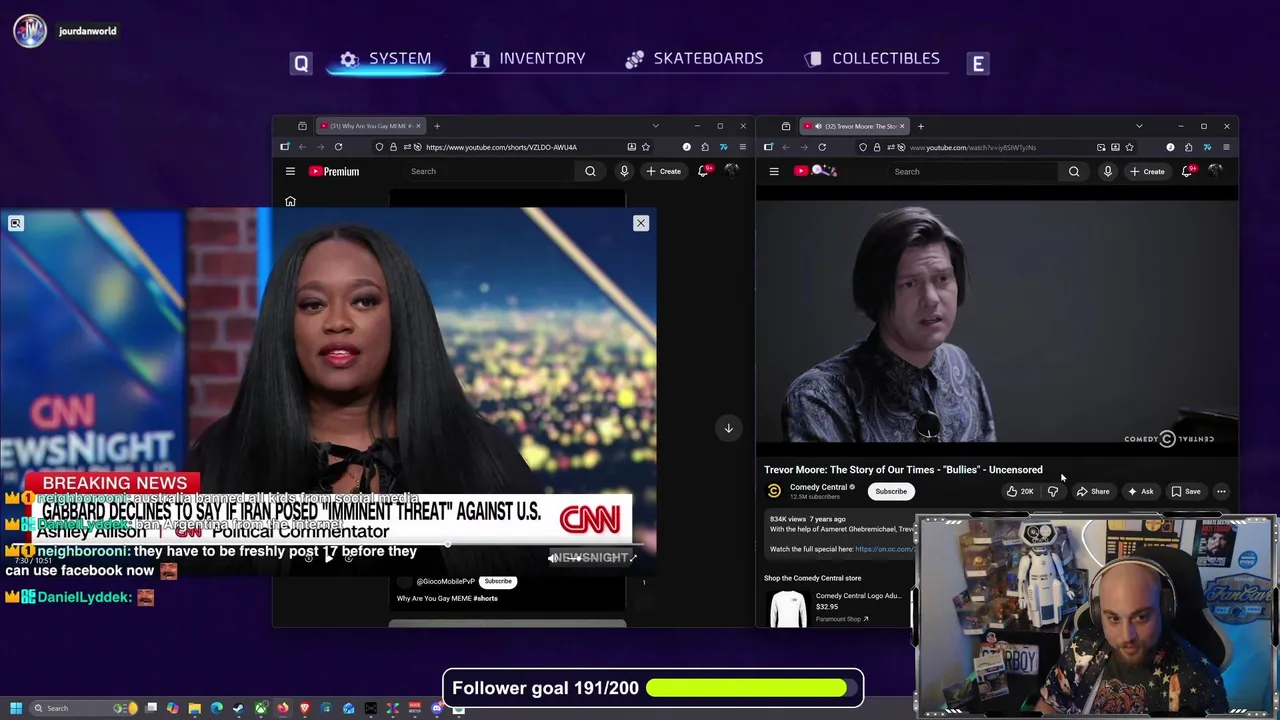Close the CNN overlay video with the X
Viewport: 1280px width, 720px height.
click(x=641, y=223)
